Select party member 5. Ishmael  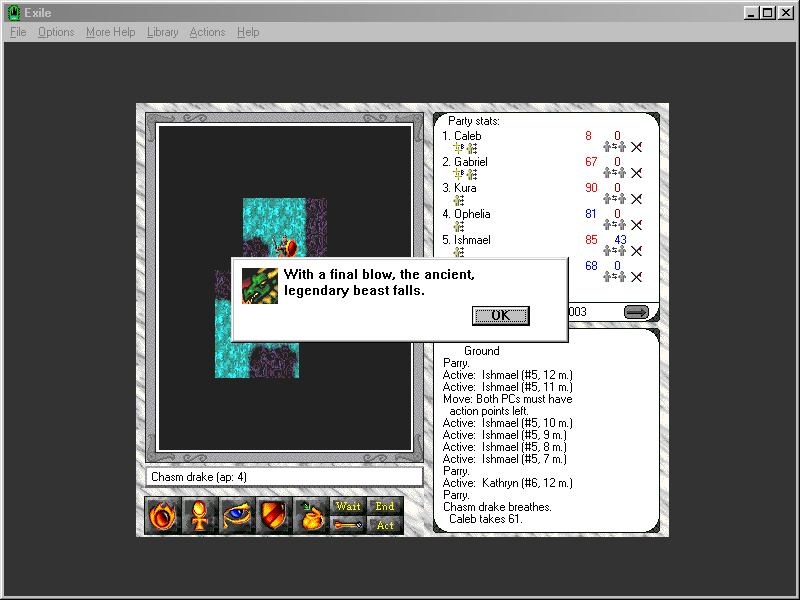point(466,240)
